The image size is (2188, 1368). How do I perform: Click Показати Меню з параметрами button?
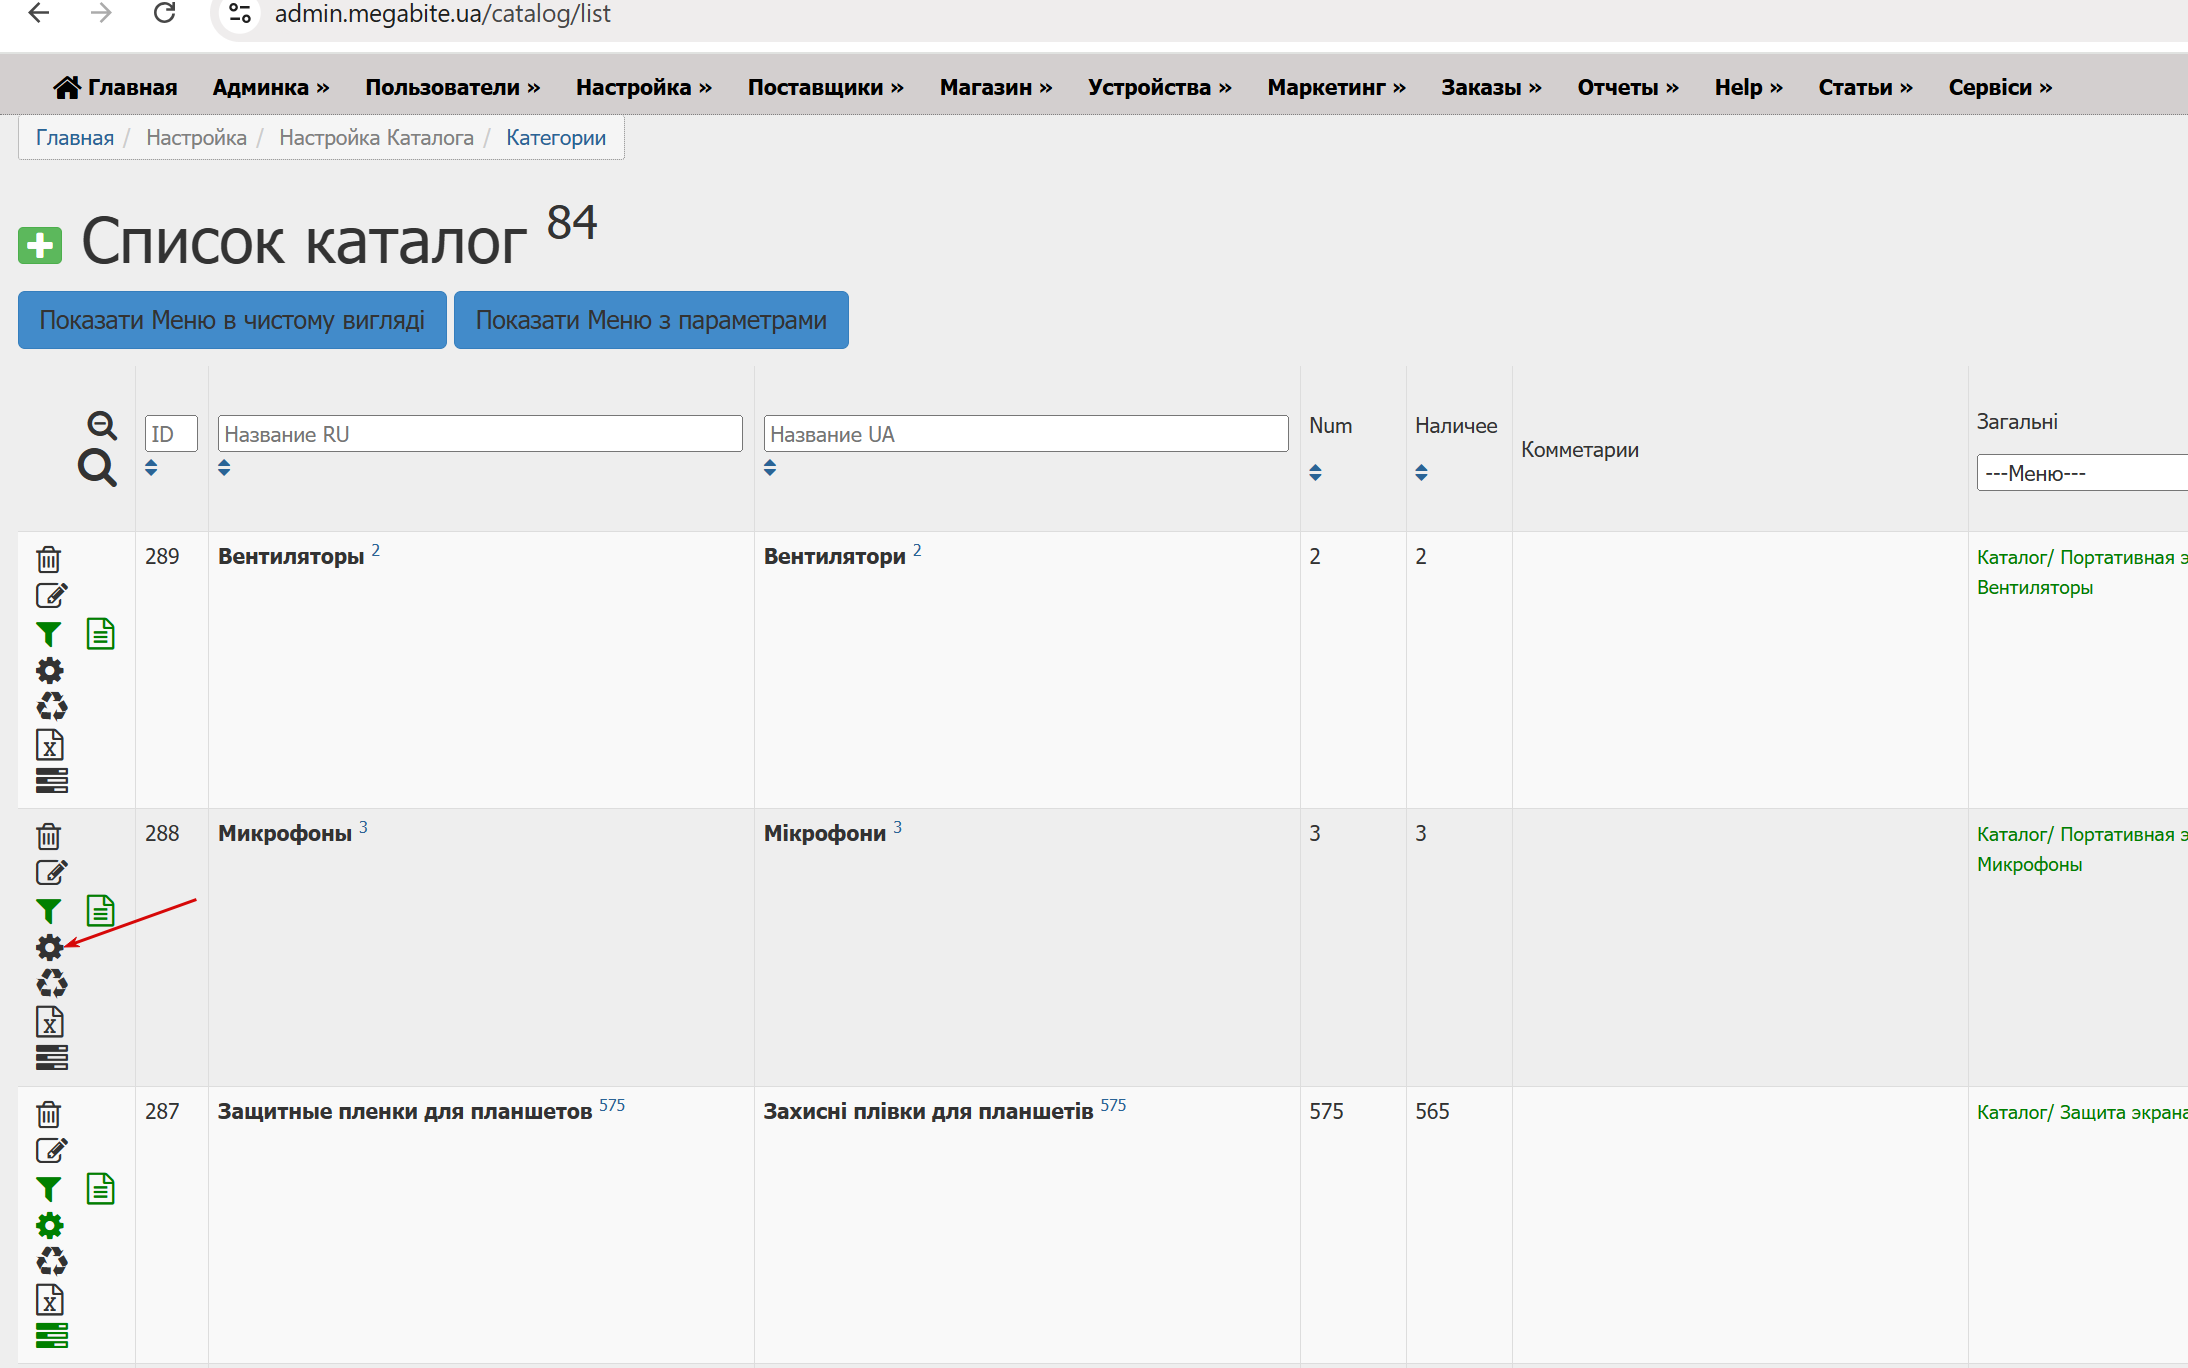click(x=651, y=320)
